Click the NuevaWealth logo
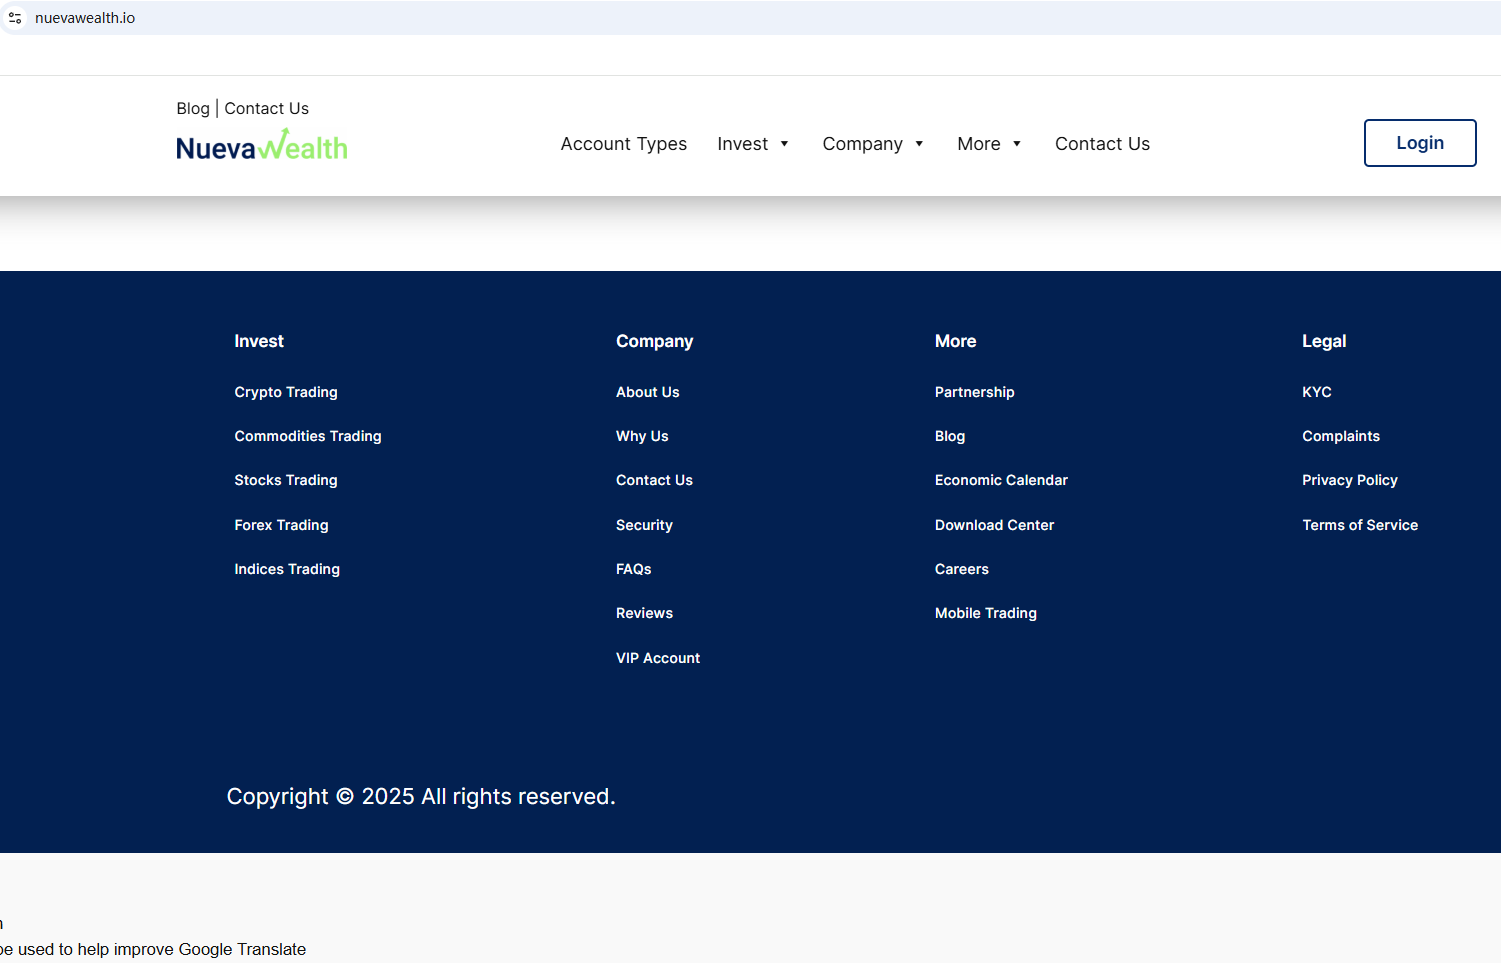Screen dimensions: 1501x963 tap(262, 147)
